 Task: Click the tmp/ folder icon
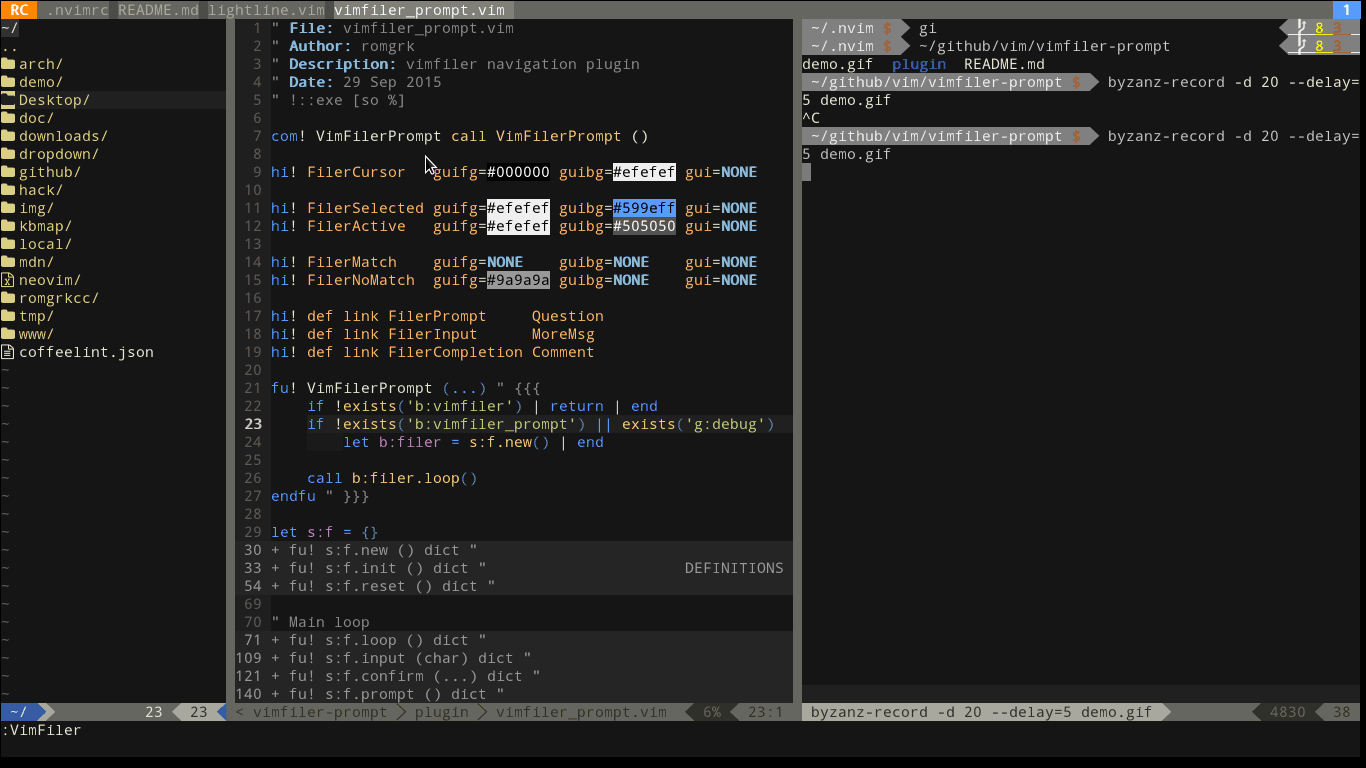[8, 316]
